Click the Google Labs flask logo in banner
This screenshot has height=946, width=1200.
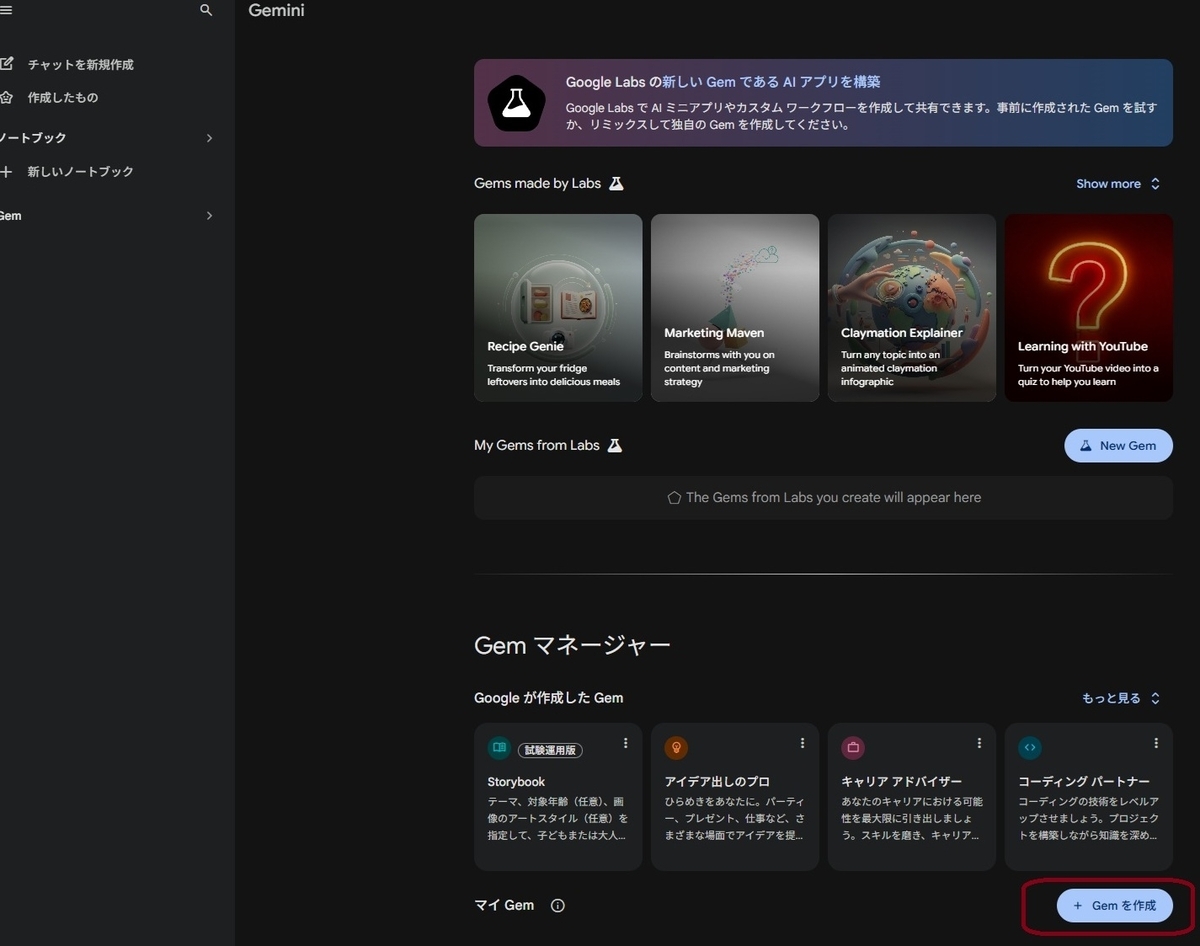(x=516, y=103)
